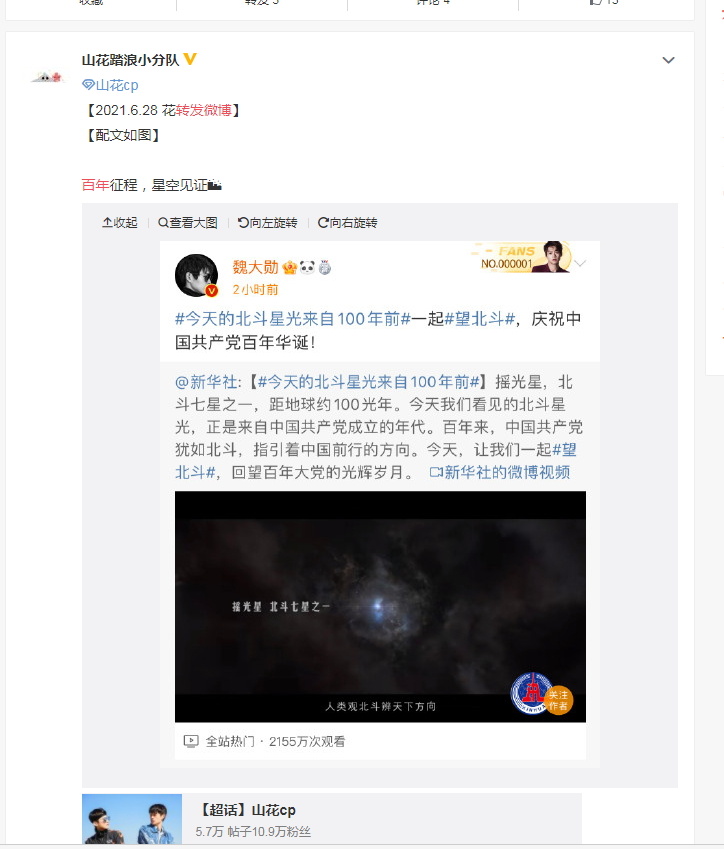
Task: Open 查看大图 to view full image
Action: point(187,223)
